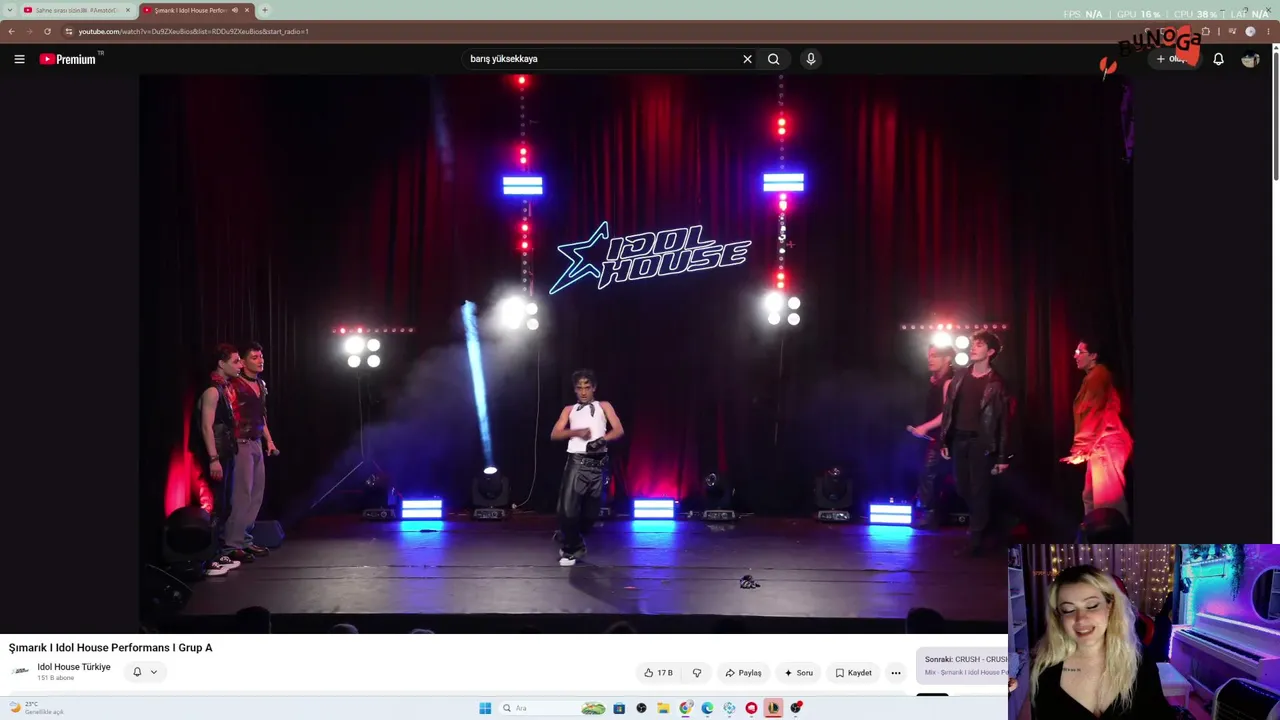Close the "Şımarık I Idol House" tab
The width and height of the screenshot is (1280, 720).
(247, 10)
